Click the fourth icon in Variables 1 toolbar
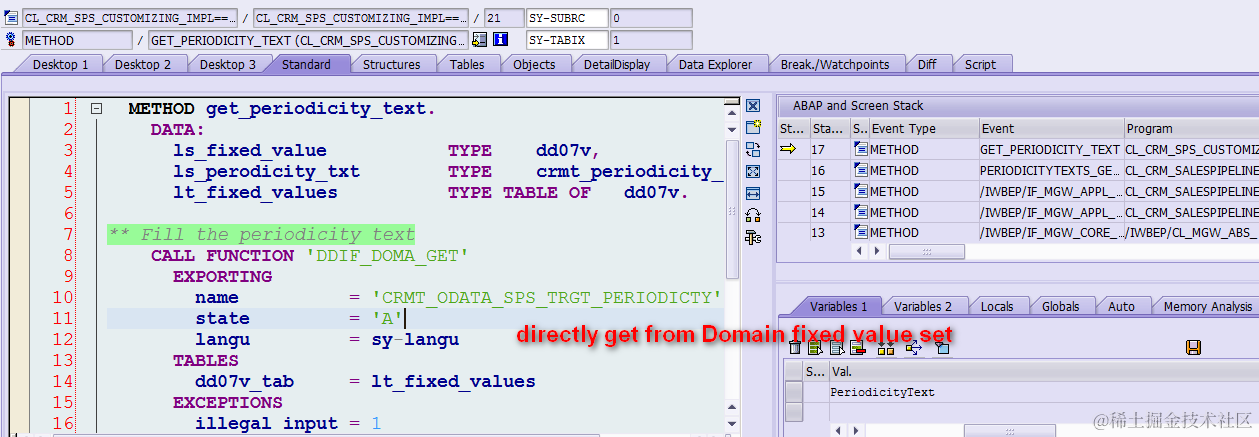Screen dimensions: 1259x437 (857, 348)
